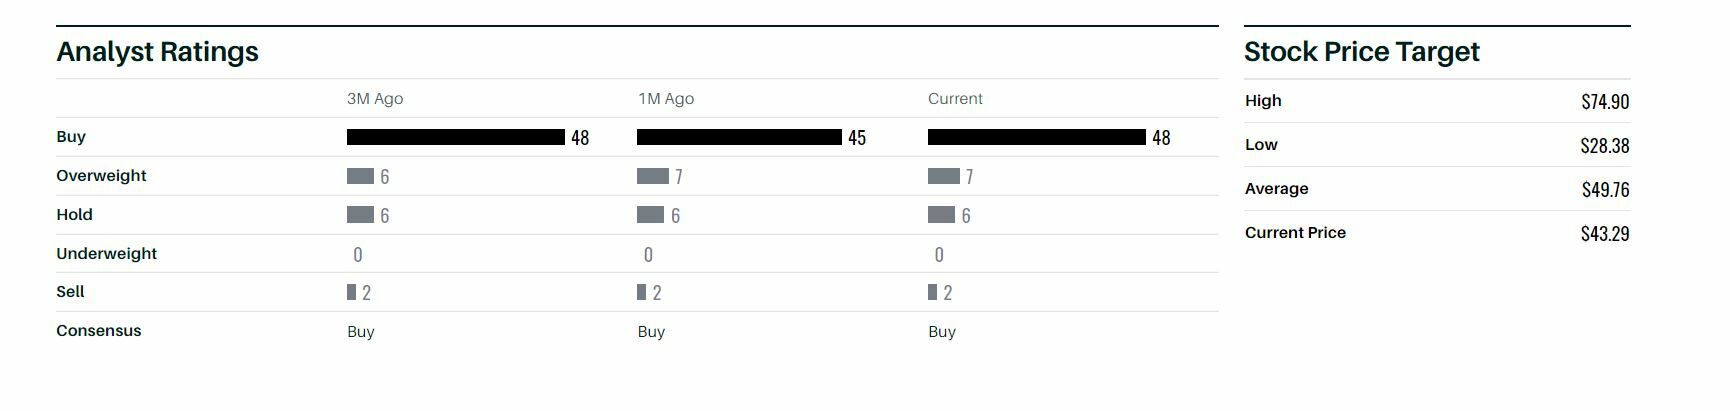Select the Current column header
Image resolution: width=1730 pixels, height=411 pixels.
pos(955,99)
